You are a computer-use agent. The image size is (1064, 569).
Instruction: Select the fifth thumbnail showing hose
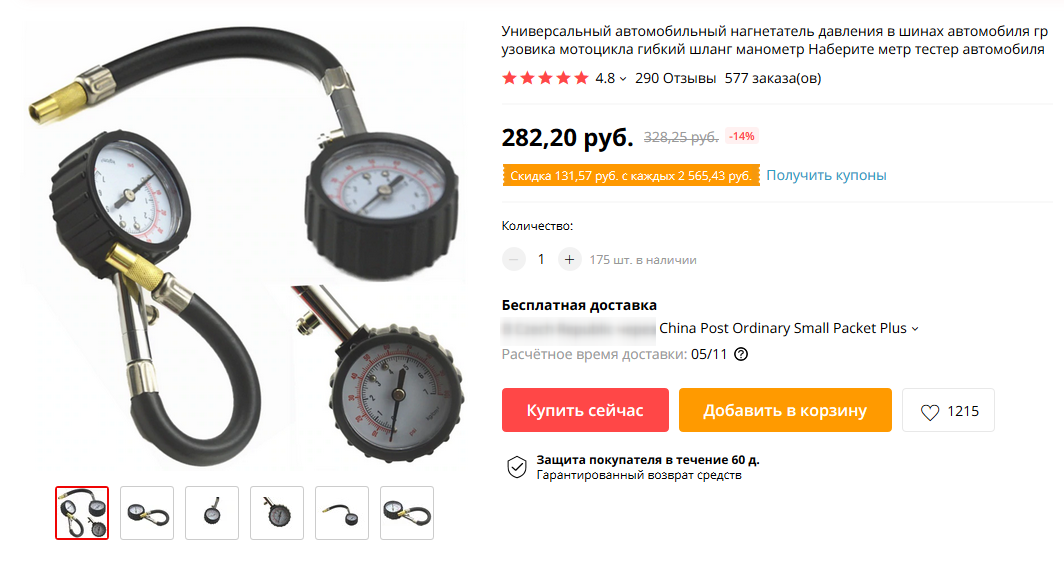[x=342, y=513]
